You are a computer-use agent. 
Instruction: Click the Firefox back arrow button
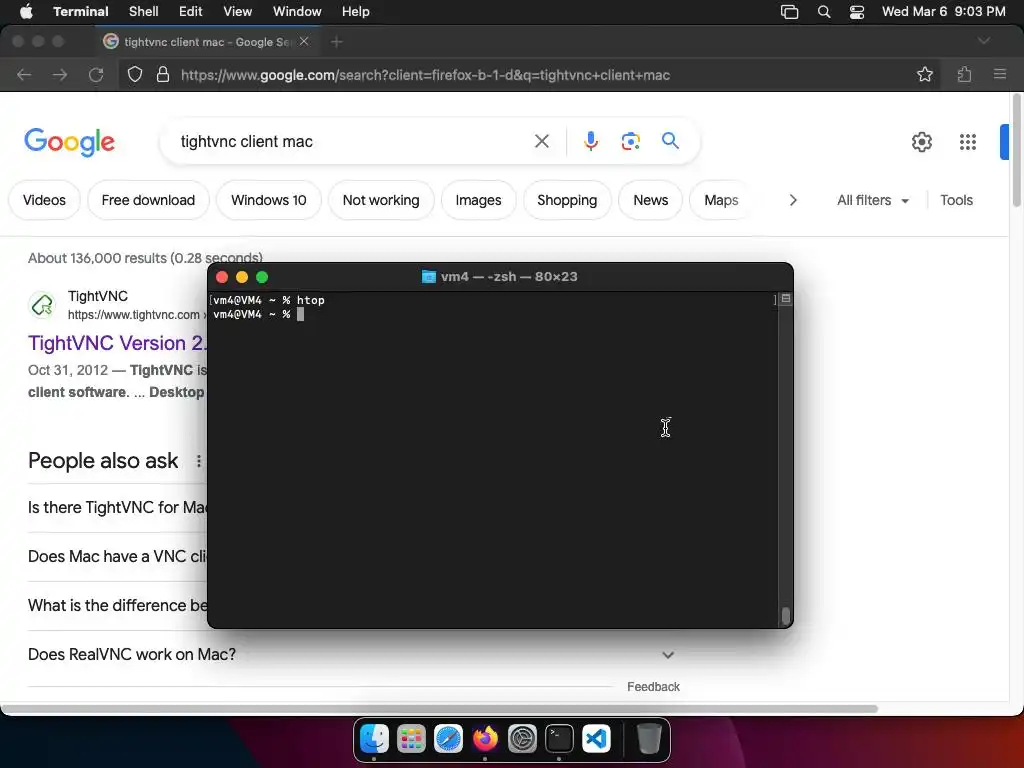pyautogui.click(x=24, y=74)
